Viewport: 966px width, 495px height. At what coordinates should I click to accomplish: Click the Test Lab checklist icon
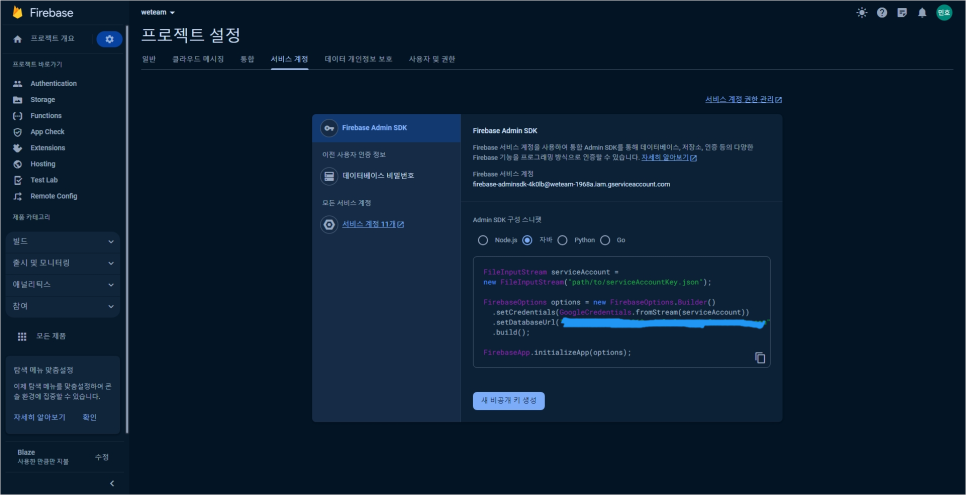click(17, 180)
